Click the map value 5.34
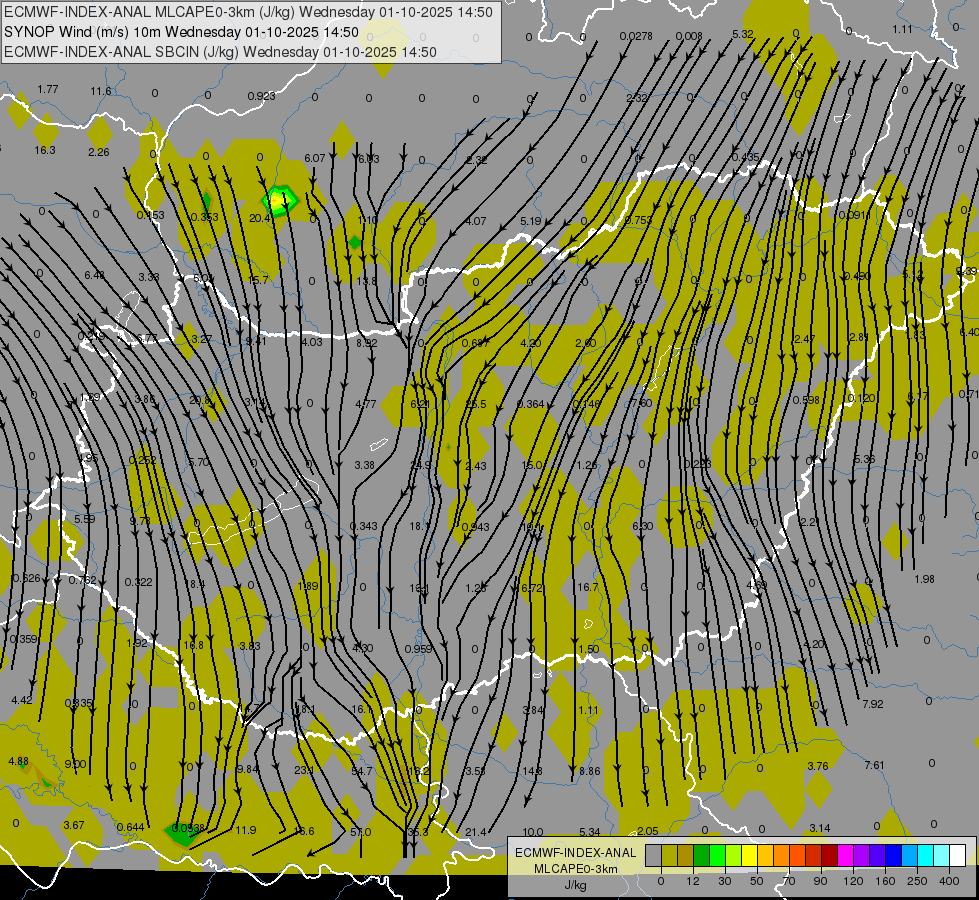 589,832
